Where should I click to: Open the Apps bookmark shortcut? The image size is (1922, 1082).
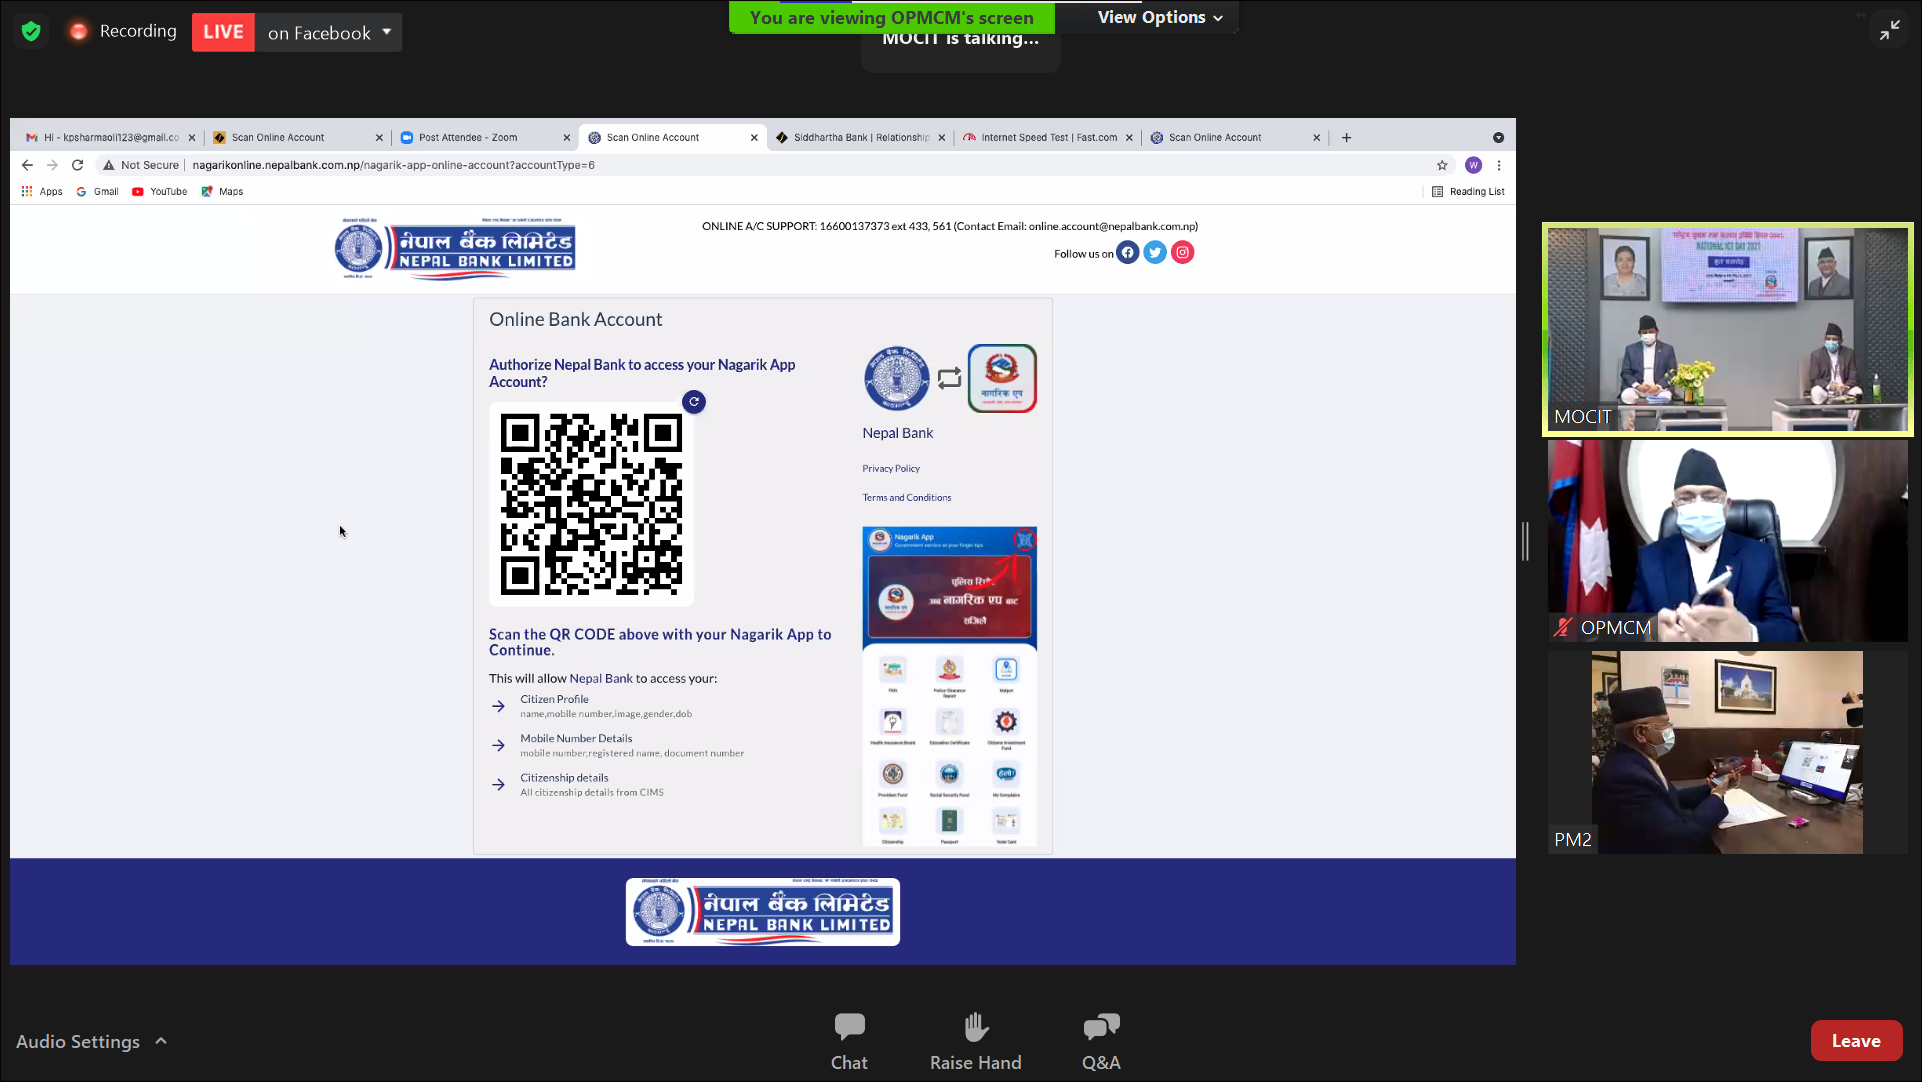41,191
